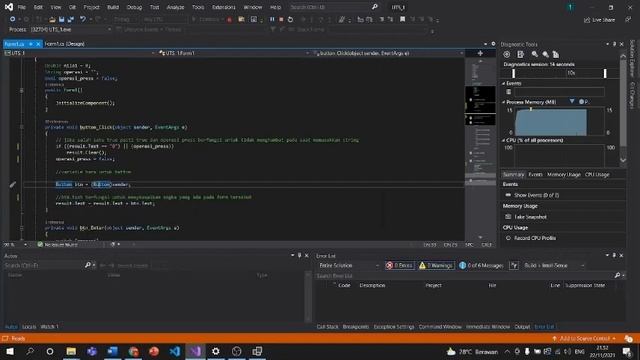Screen dimensions: 640x360
Task: Open a file with the folder toolbar icon
Action: [x=52, y=19]
